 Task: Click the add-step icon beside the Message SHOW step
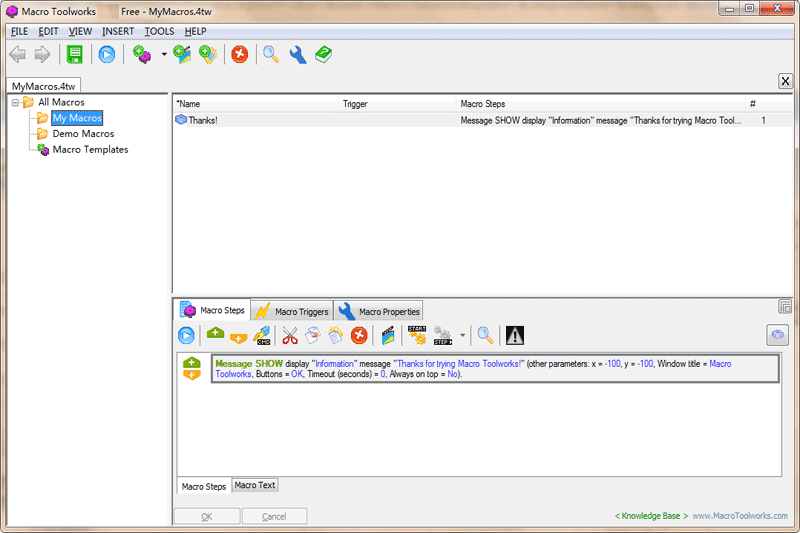(x=192, y=368)
